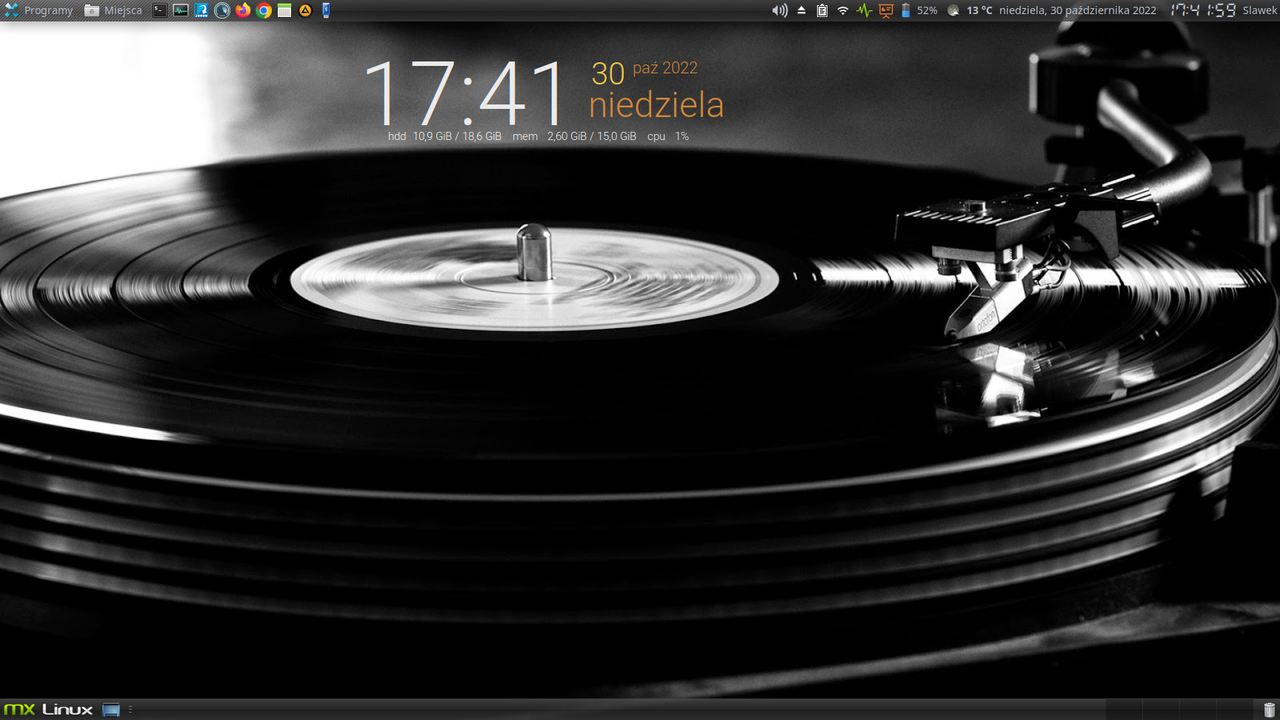The height and width of the screenshot is (720, 1280).
Task: Open the system monitor launcher icon
Action: point(181,10)
